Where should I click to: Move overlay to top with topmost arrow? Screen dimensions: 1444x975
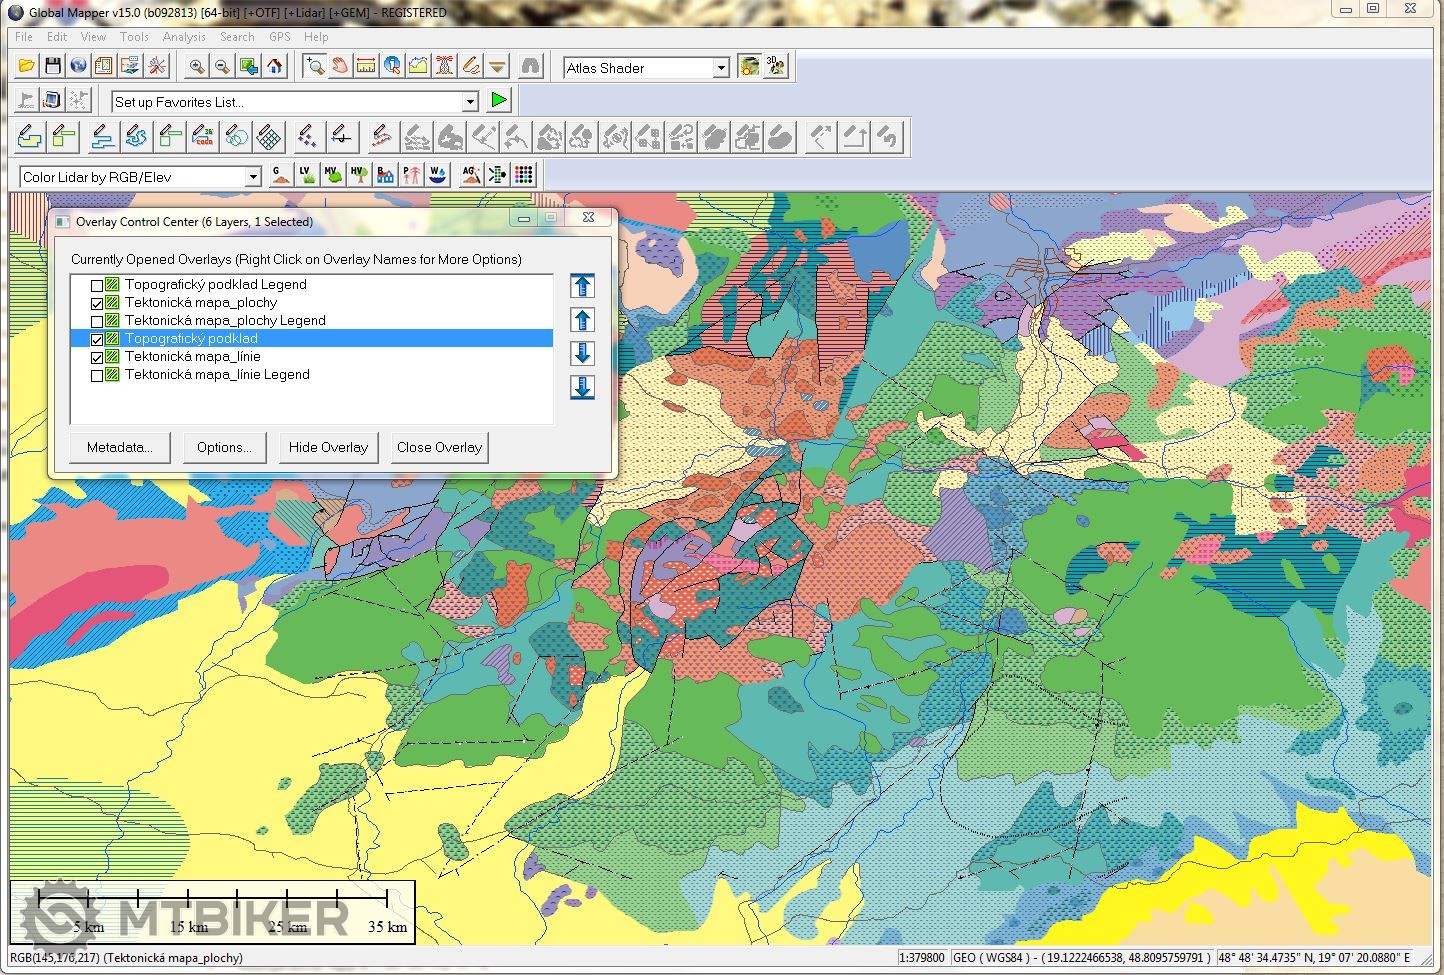582,286
